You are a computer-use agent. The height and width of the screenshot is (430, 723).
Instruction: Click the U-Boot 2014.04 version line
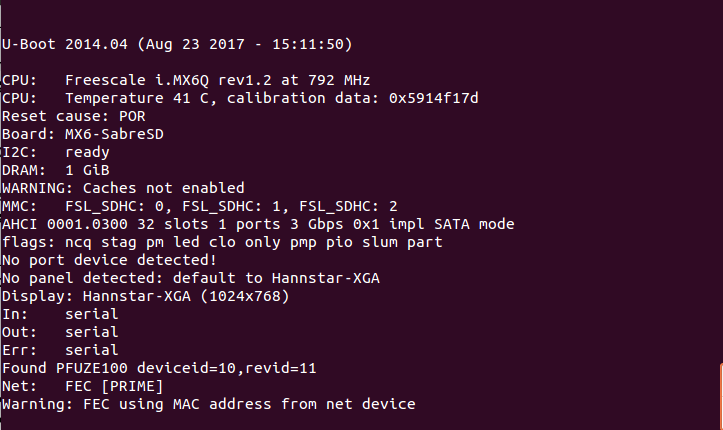tap(176, 44)
